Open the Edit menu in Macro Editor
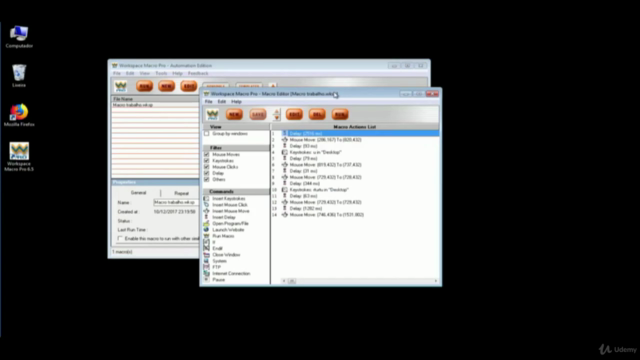The height and width of the screenshot is (360, 640). pos(222,102)
